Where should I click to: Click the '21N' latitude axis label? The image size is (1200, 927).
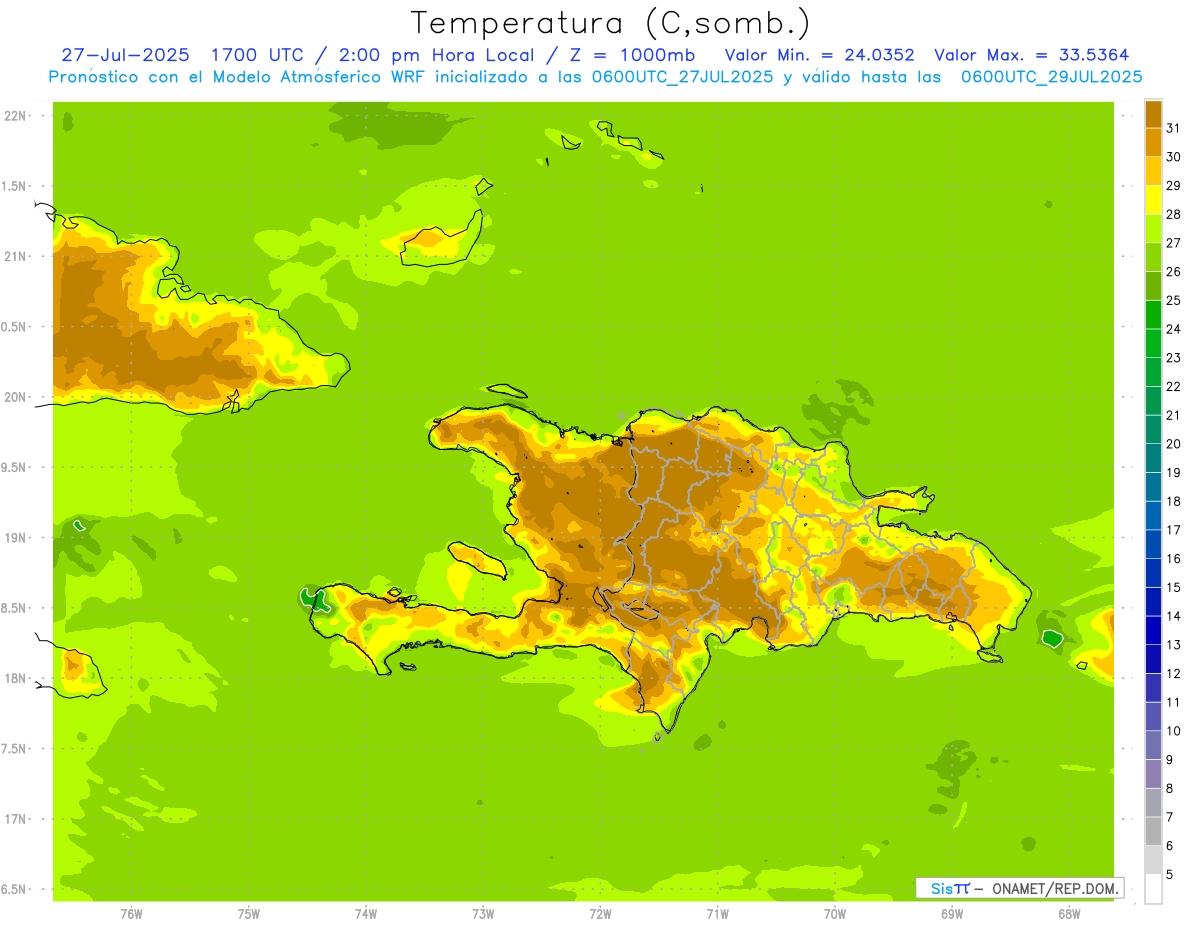click(x=15, y=256)
